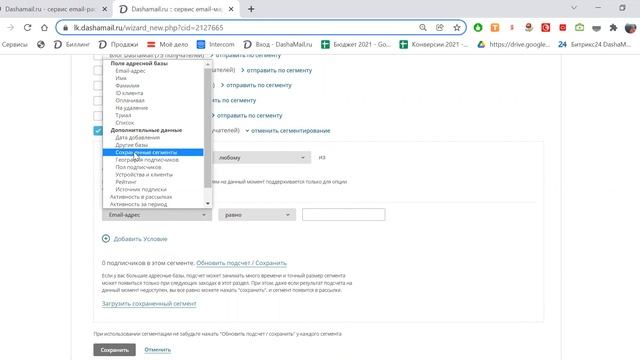Select ID клиента in the open list
Image resolution: width=640 pixels, height=360 pixels.
point(129,93)
